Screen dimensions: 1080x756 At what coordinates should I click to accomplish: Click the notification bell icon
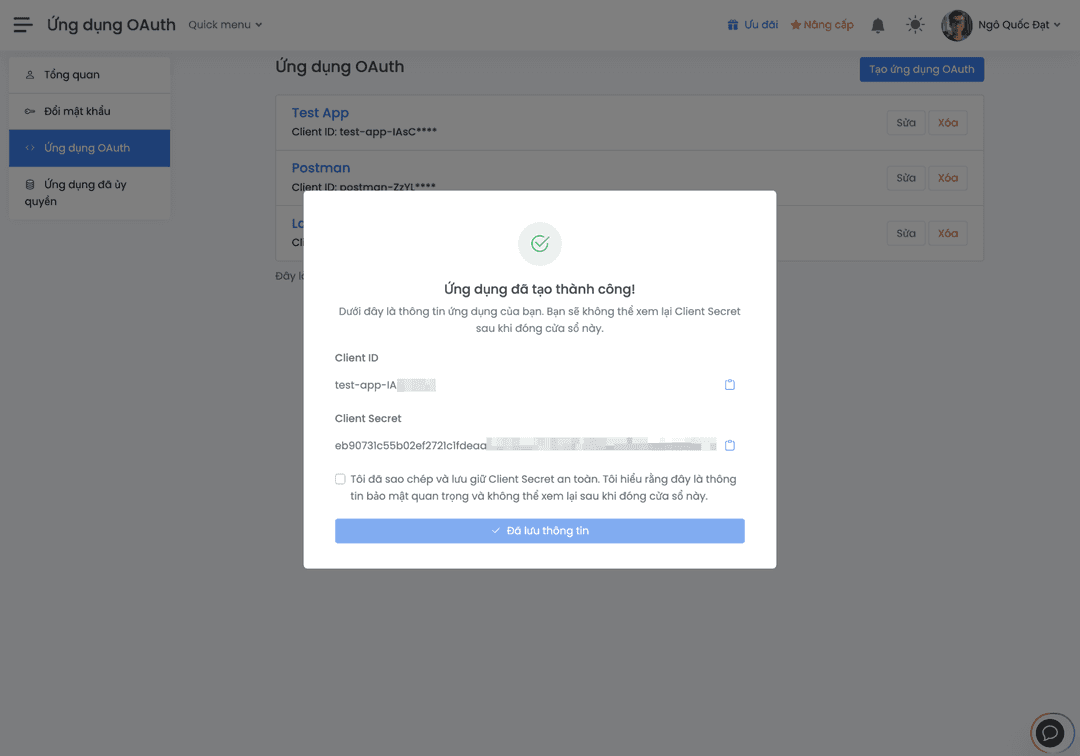pyautogui.click(x=877, y=24)
